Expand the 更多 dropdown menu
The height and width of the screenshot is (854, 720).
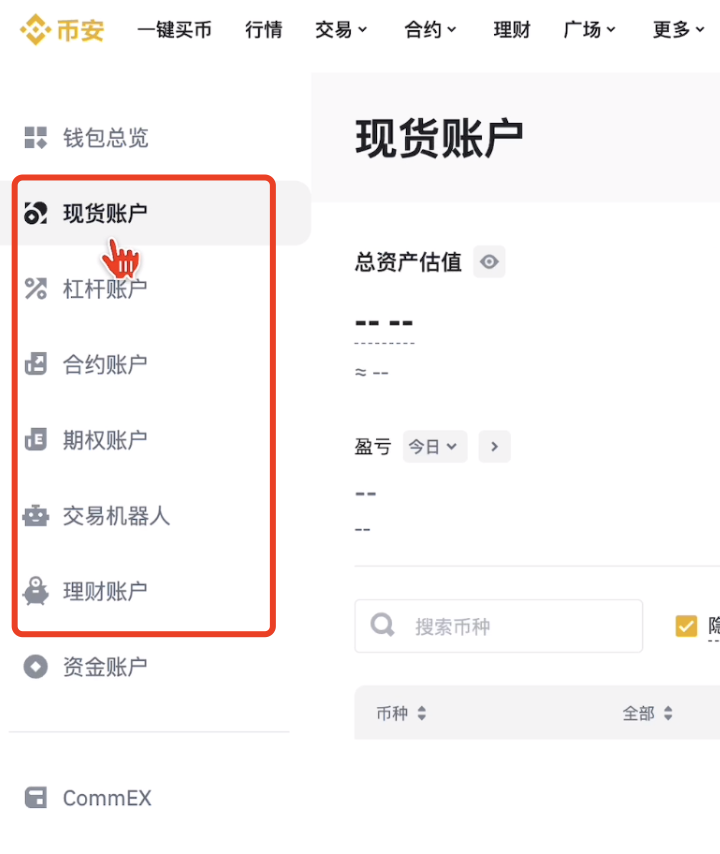679,29
